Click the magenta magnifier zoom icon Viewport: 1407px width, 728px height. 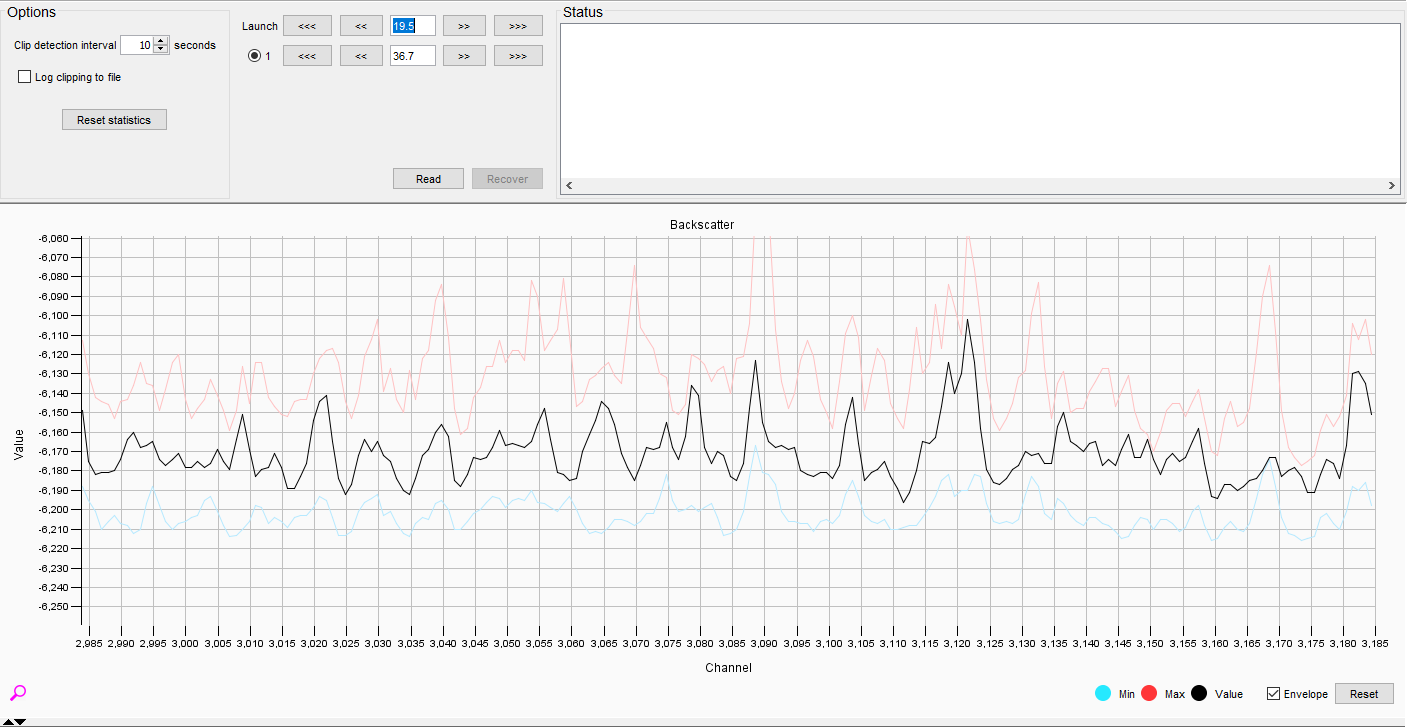(17, 693)
